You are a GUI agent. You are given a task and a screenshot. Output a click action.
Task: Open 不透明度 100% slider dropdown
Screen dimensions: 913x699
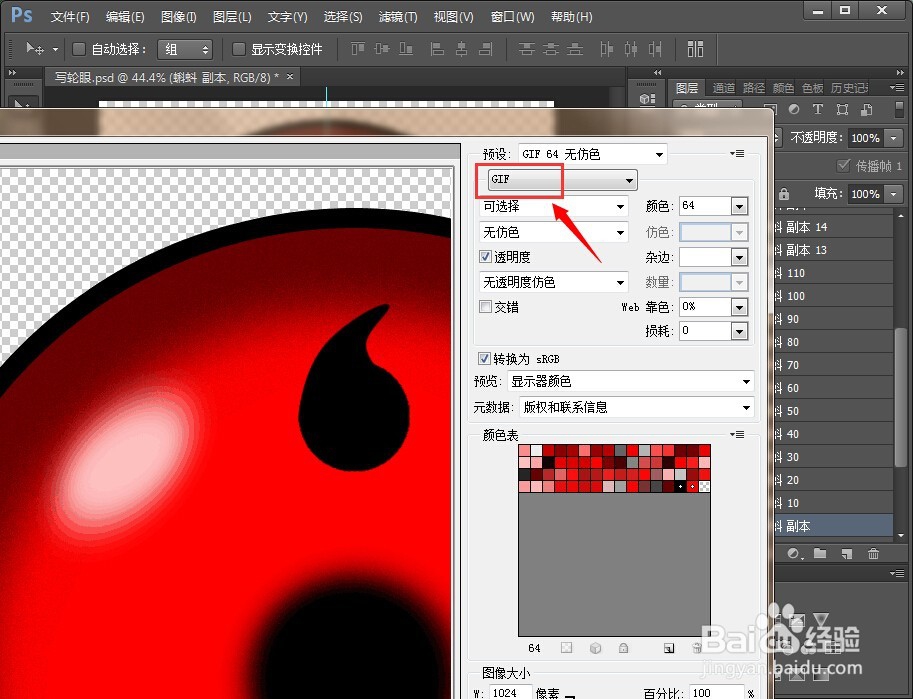pyautogui.click(x=893, y=138)
